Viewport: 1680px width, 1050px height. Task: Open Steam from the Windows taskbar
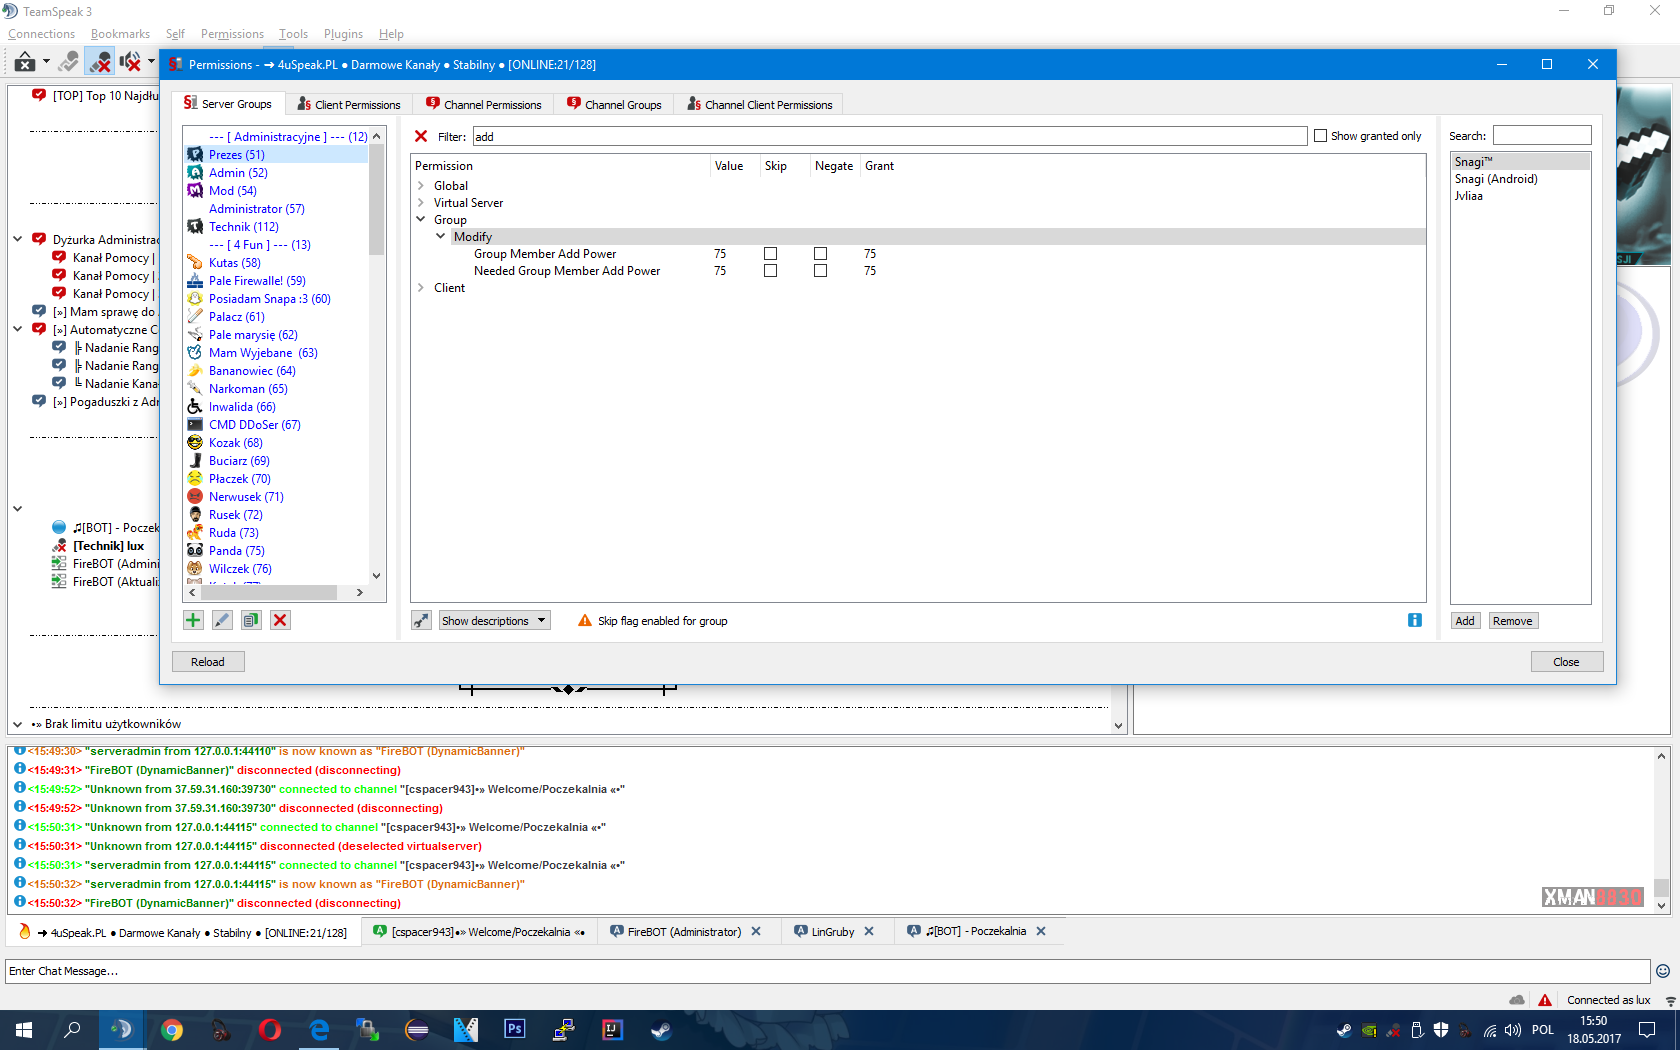pyautogui.click(x=661, y=1029)
